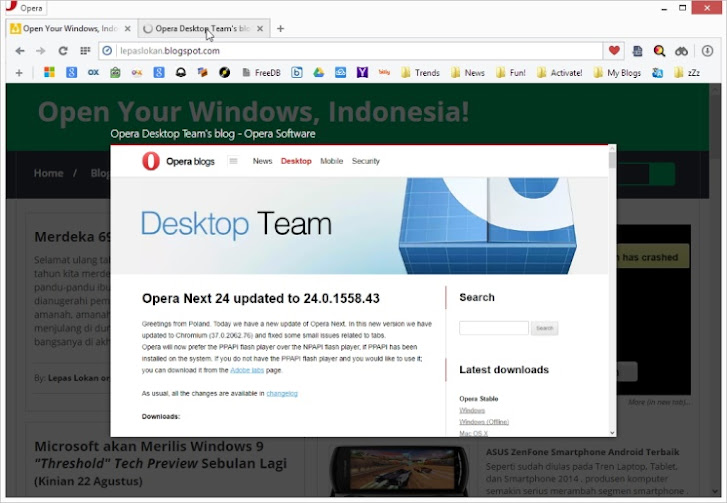Image resolution: width=727 pixels, height=503 pixels.
Task: Close the Opera Desktop Team's blog tab
Action: tap(260, 29)
